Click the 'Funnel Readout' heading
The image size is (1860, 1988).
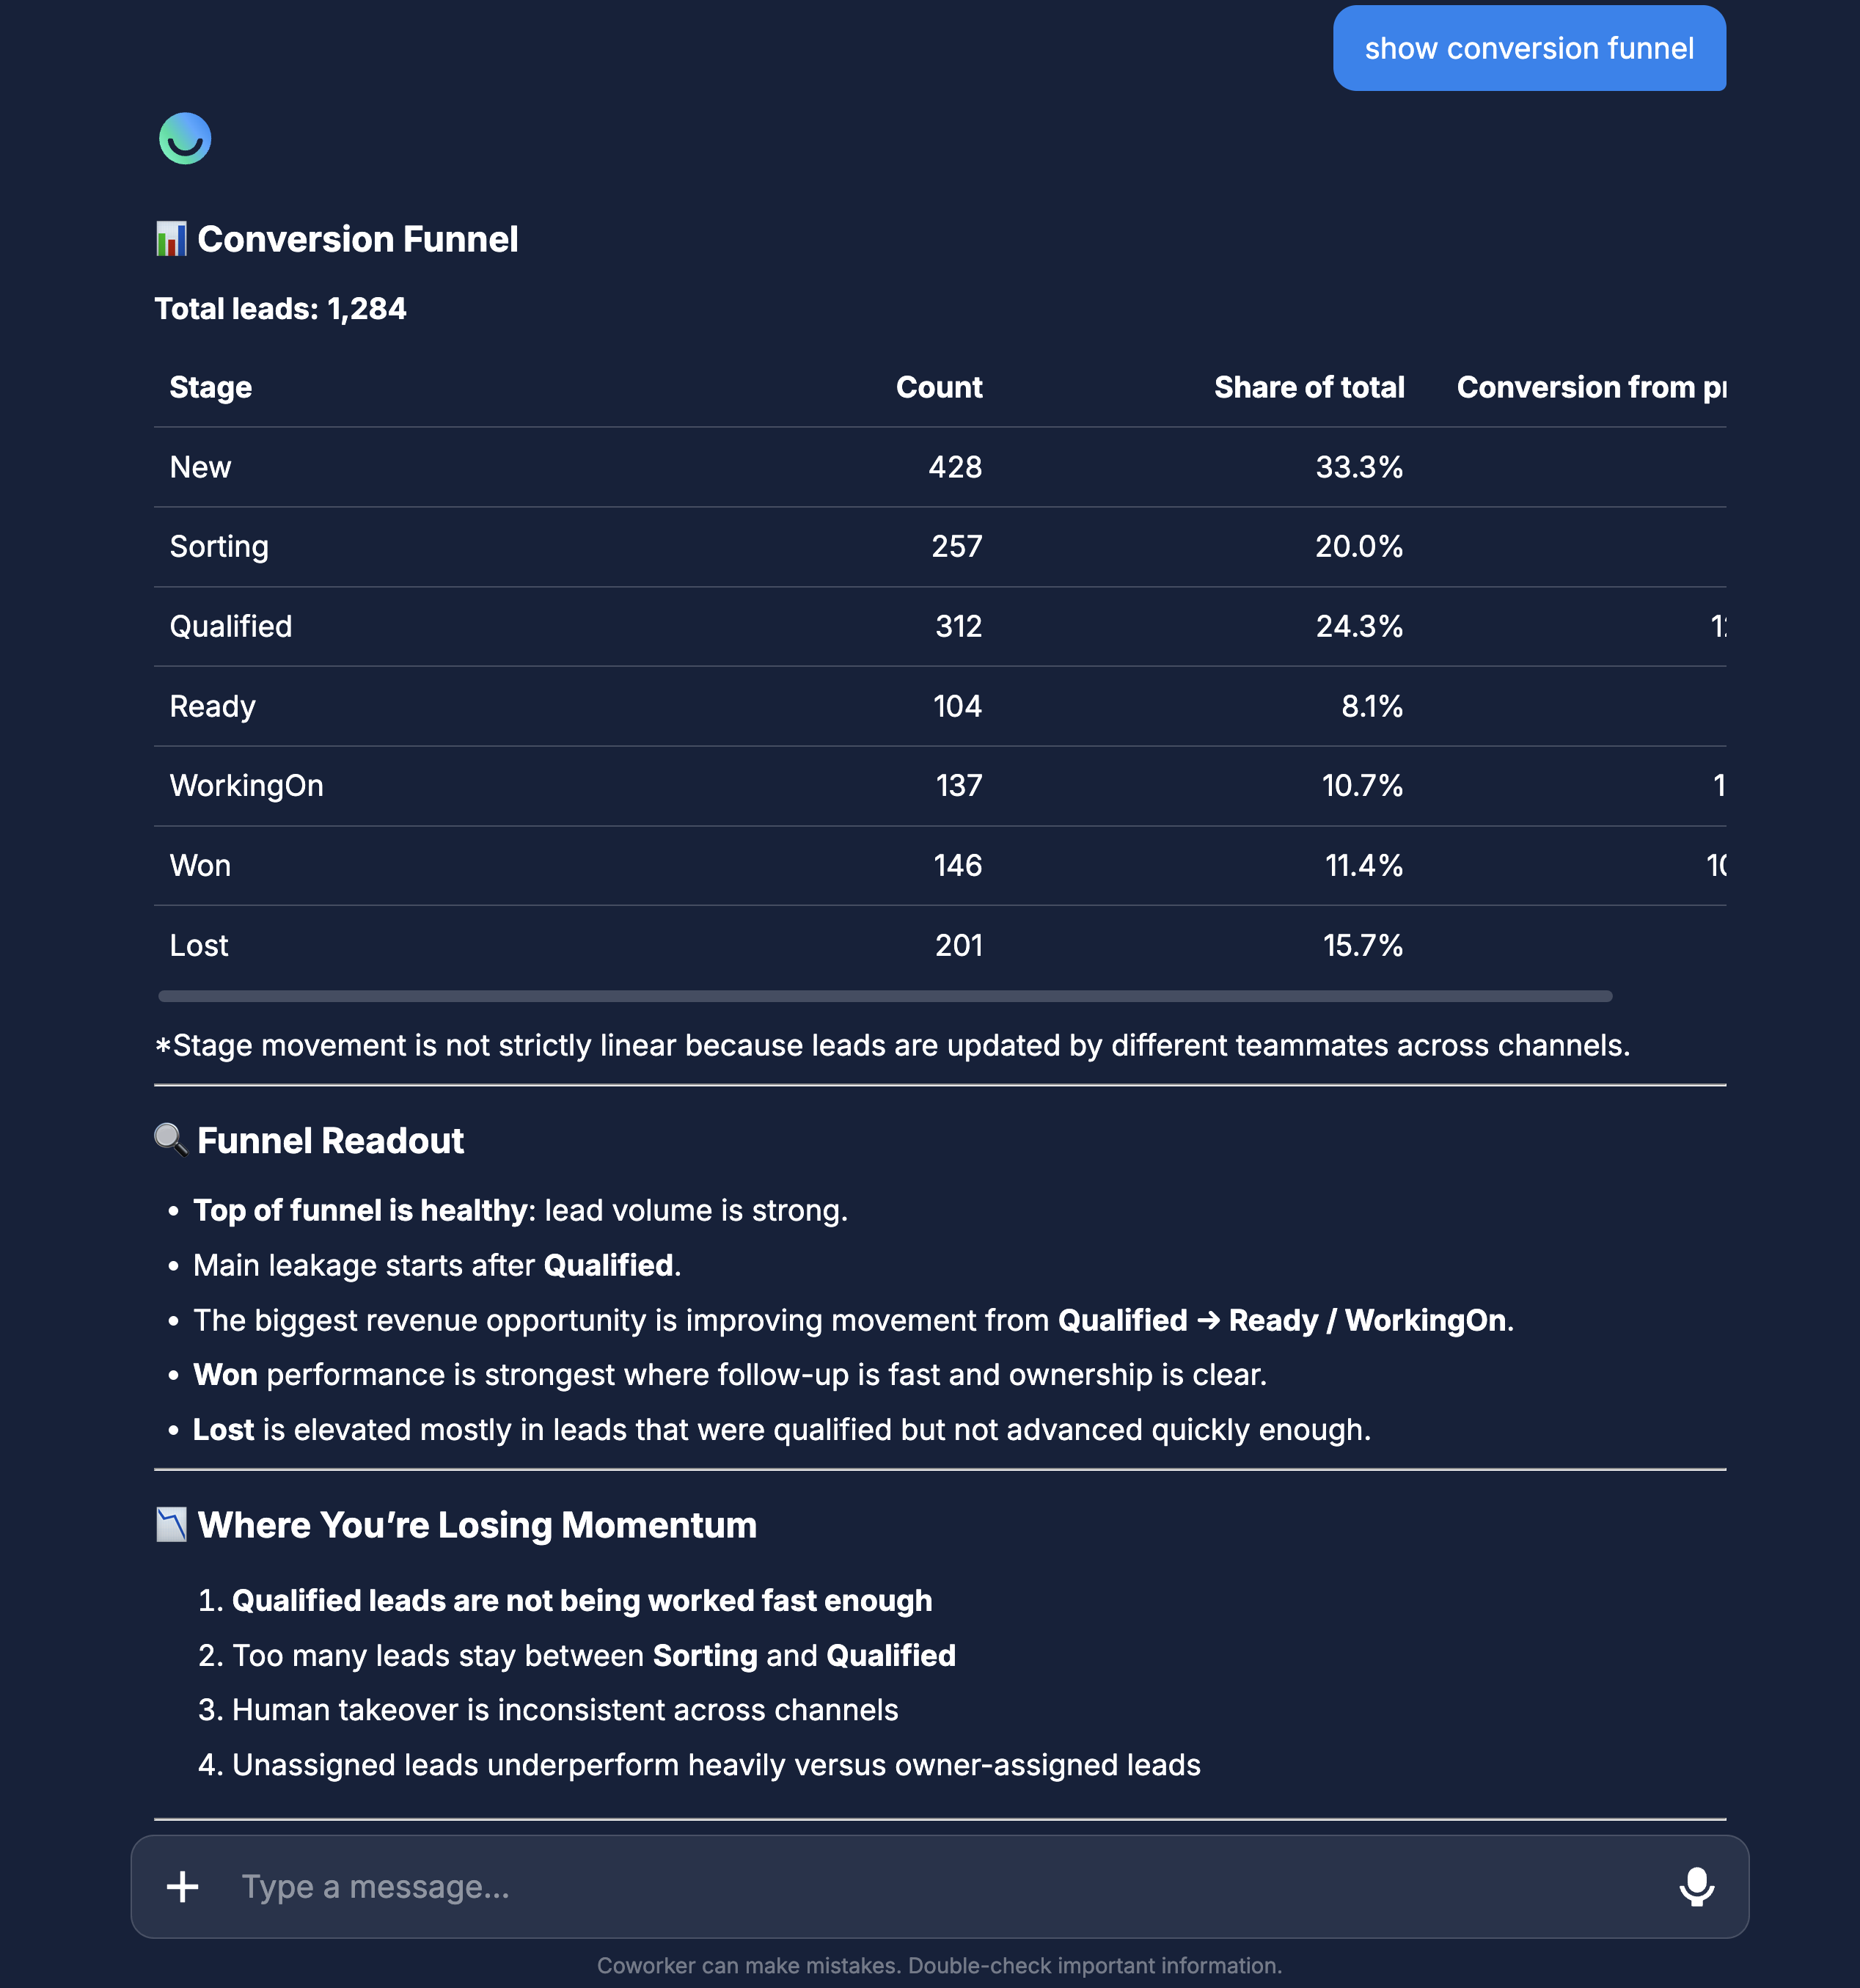[x=330, y=1141]
